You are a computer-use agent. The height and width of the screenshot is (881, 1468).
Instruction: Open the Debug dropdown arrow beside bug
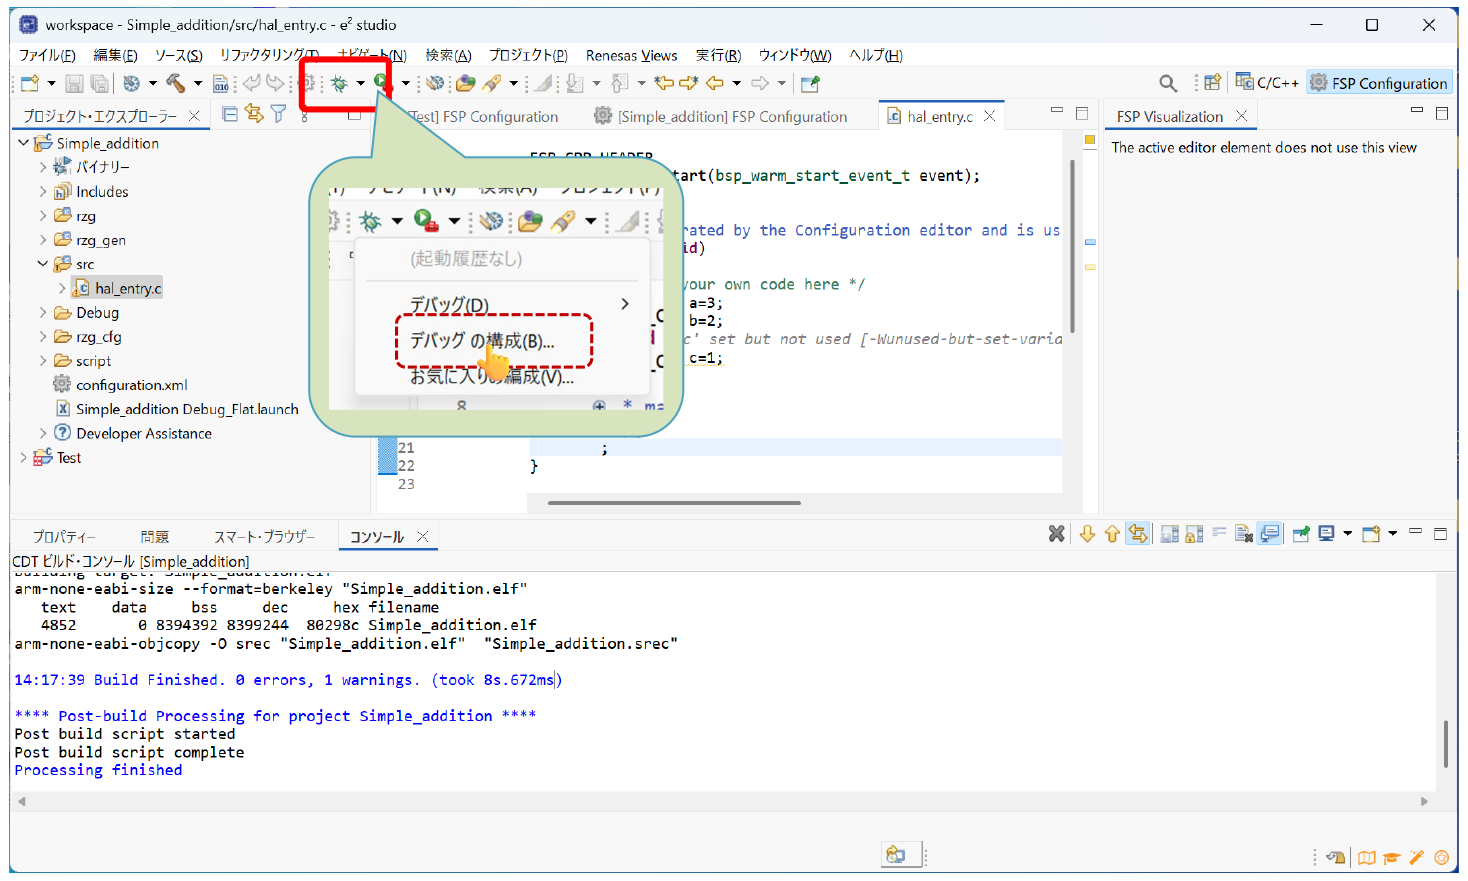click(x=361, y=84)
